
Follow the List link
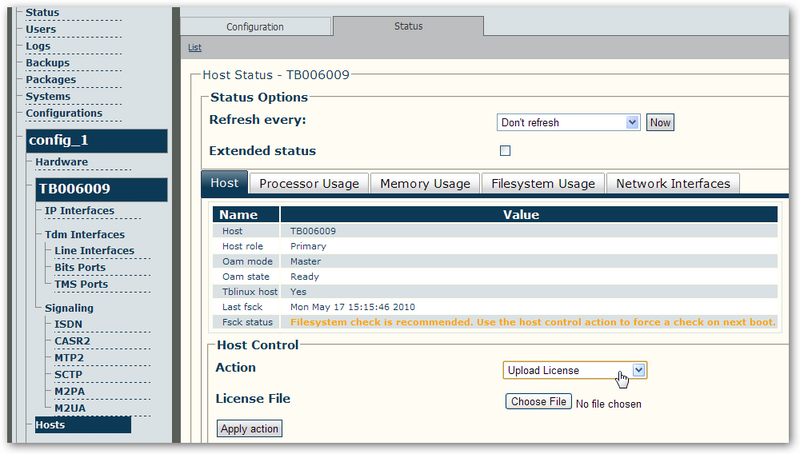194,47
